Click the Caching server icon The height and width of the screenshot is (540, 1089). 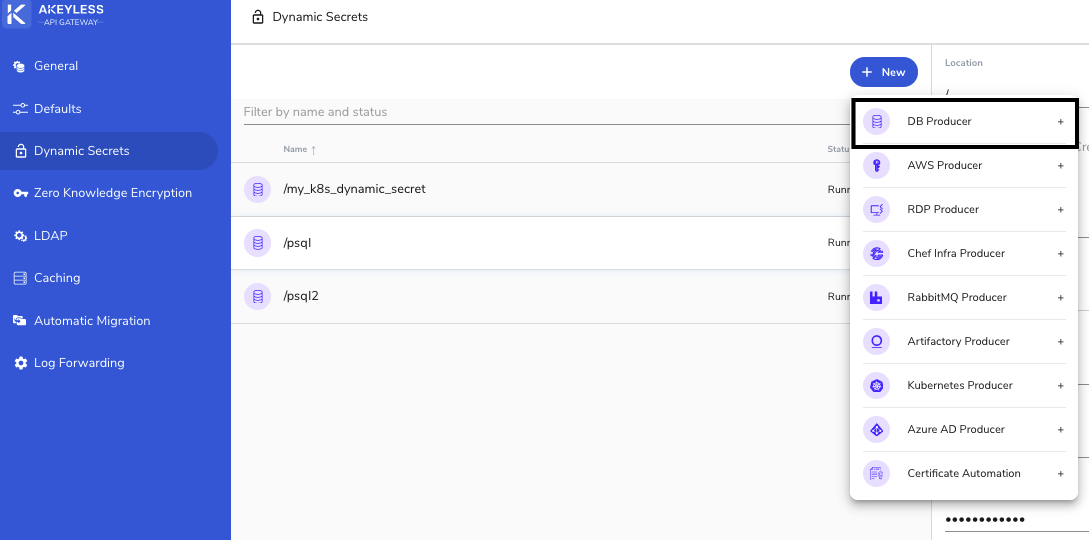[x=21, y=278]
